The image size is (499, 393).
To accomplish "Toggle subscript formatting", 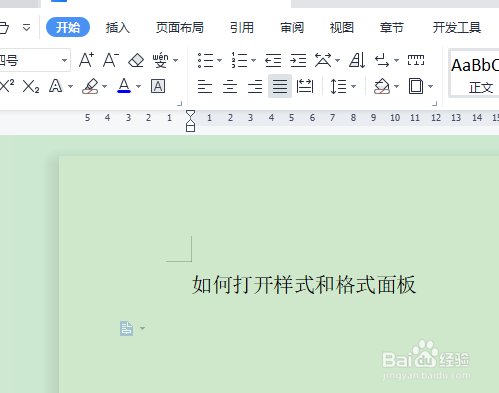I will 31,86.
